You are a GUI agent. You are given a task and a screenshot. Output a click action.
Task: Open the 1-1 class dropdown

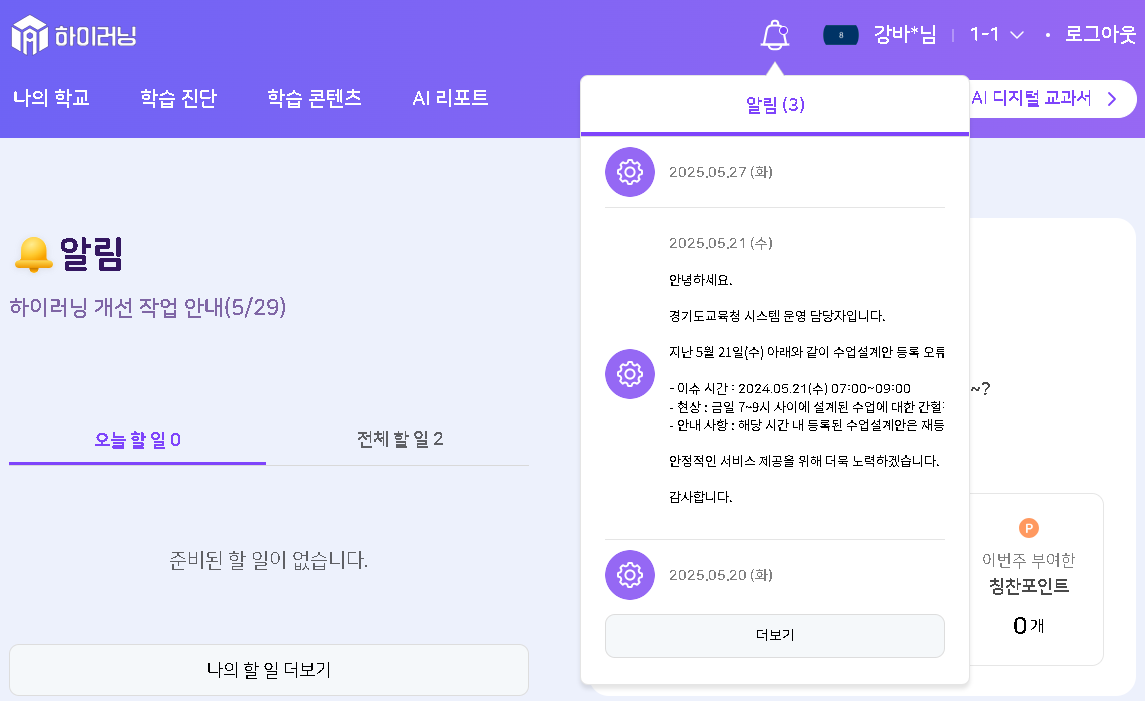(996, 35)
